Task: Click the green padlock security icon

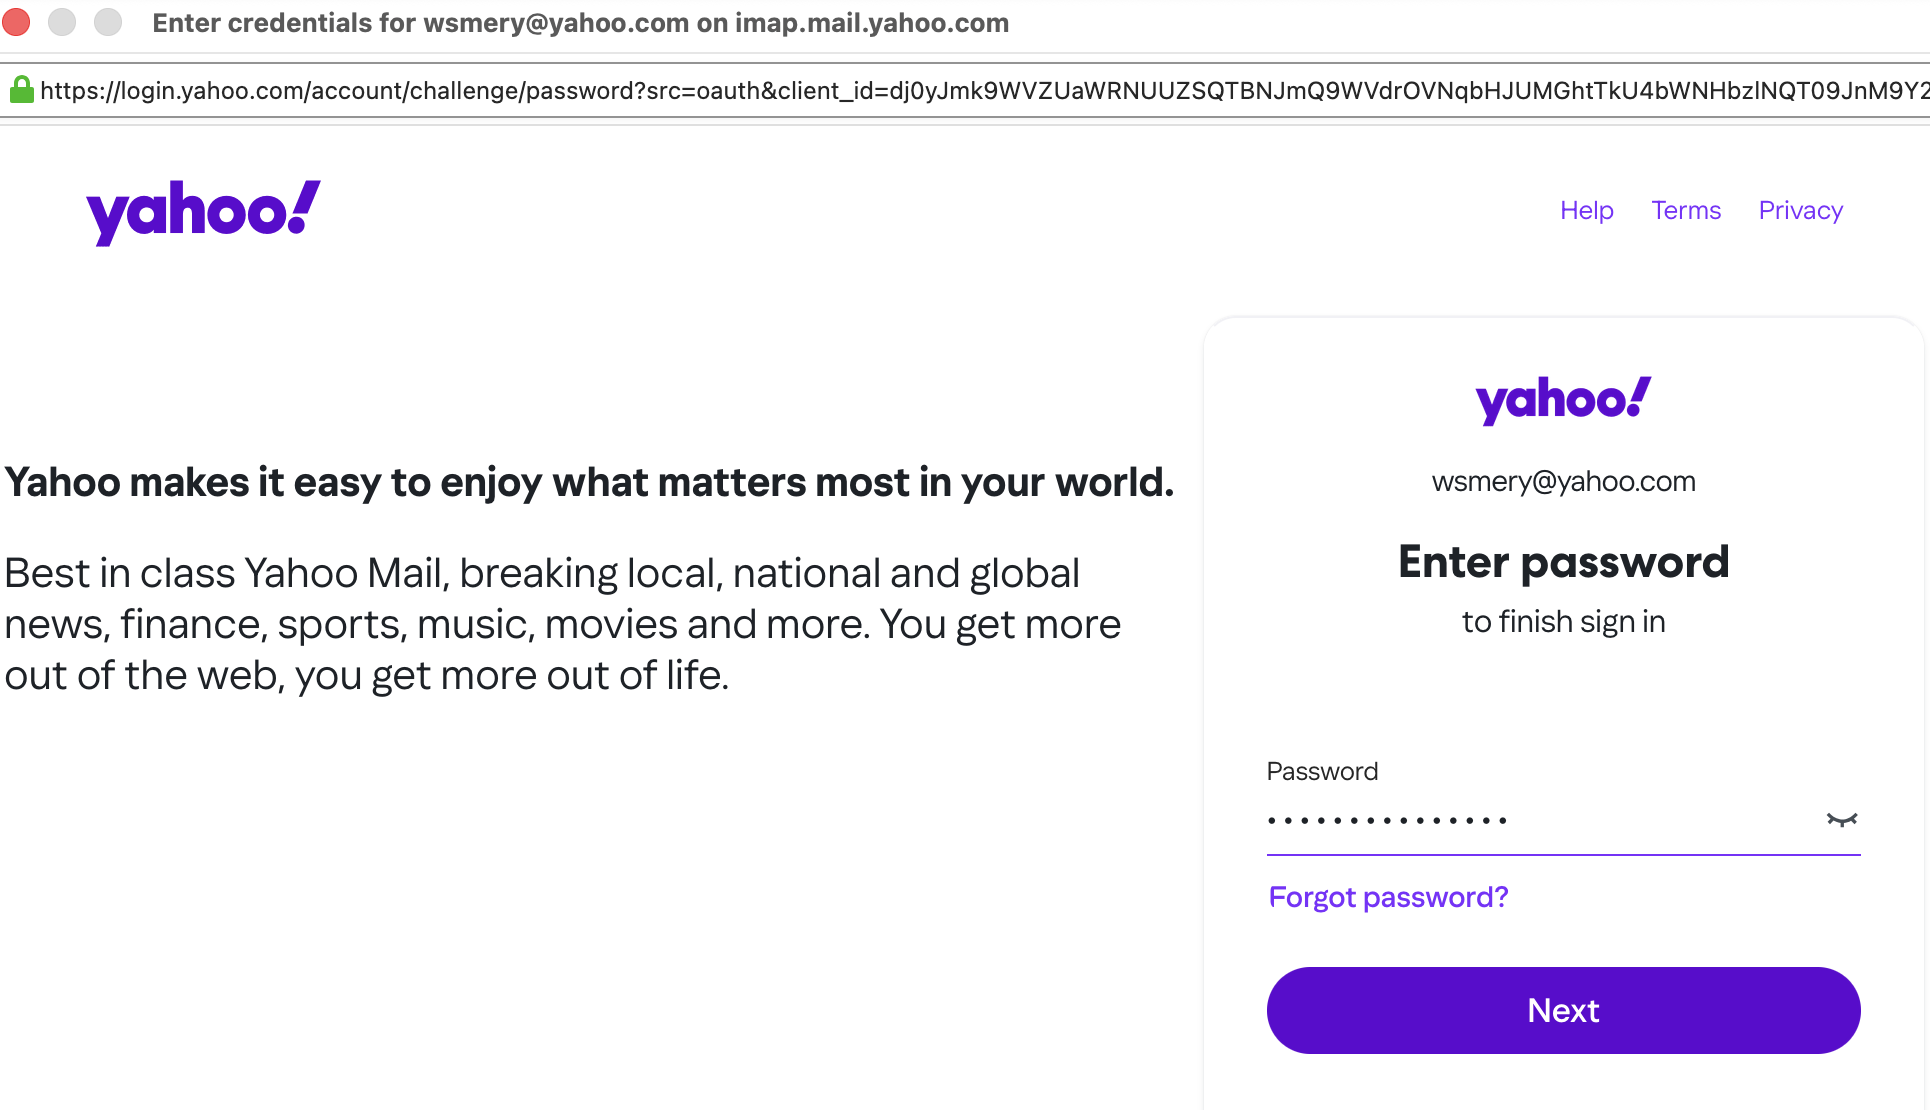Action: click(x=21, y=91)
